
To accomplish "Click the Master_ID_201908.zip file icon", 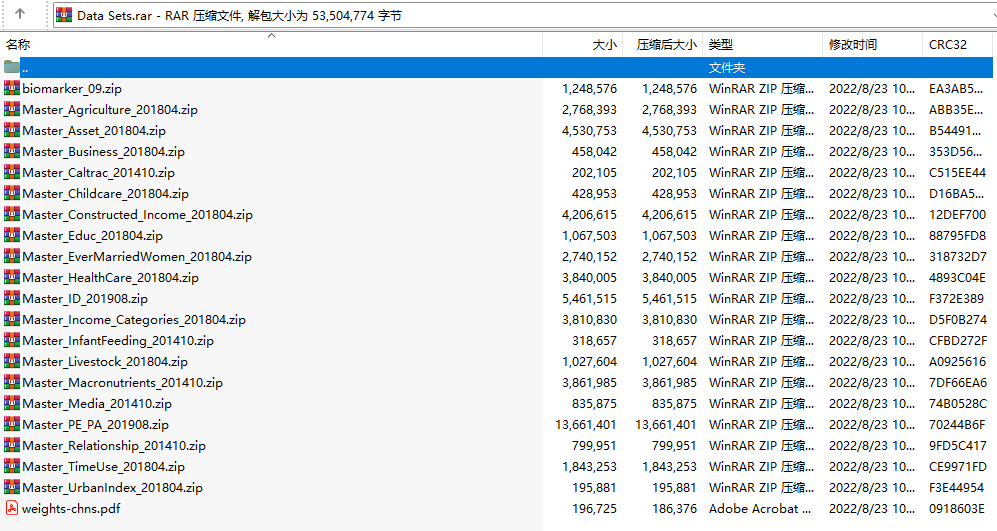I will point(11,298).
